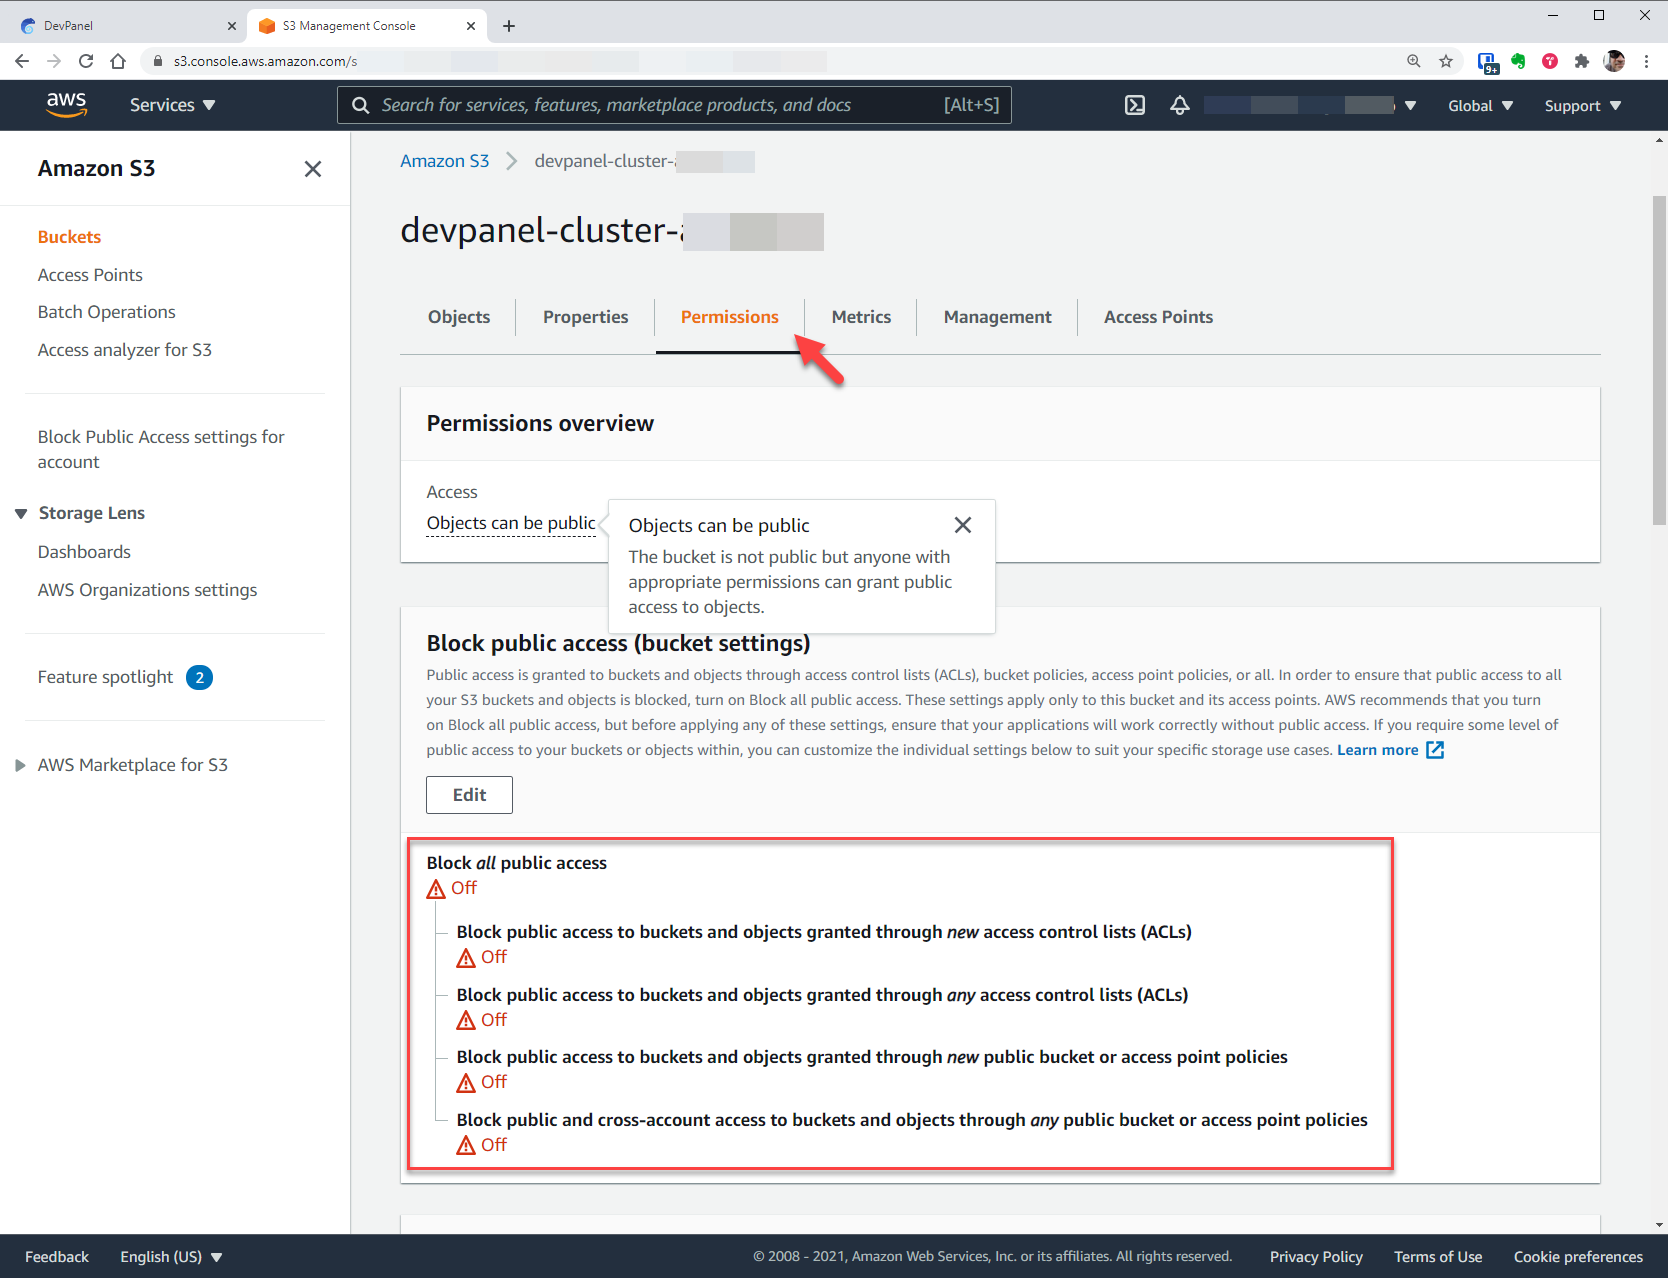This screenshot has width=1668, height=1278.
Task: Close the Amazon S3 sidebar panel
Action: (313, 169)
